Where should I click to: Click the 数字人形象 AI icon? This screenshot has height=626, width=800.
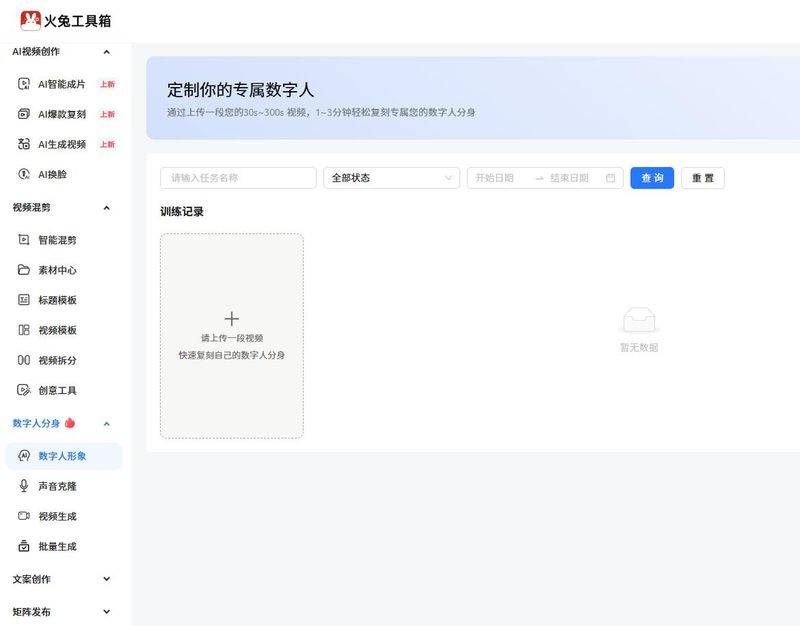(x=24, y=456)
